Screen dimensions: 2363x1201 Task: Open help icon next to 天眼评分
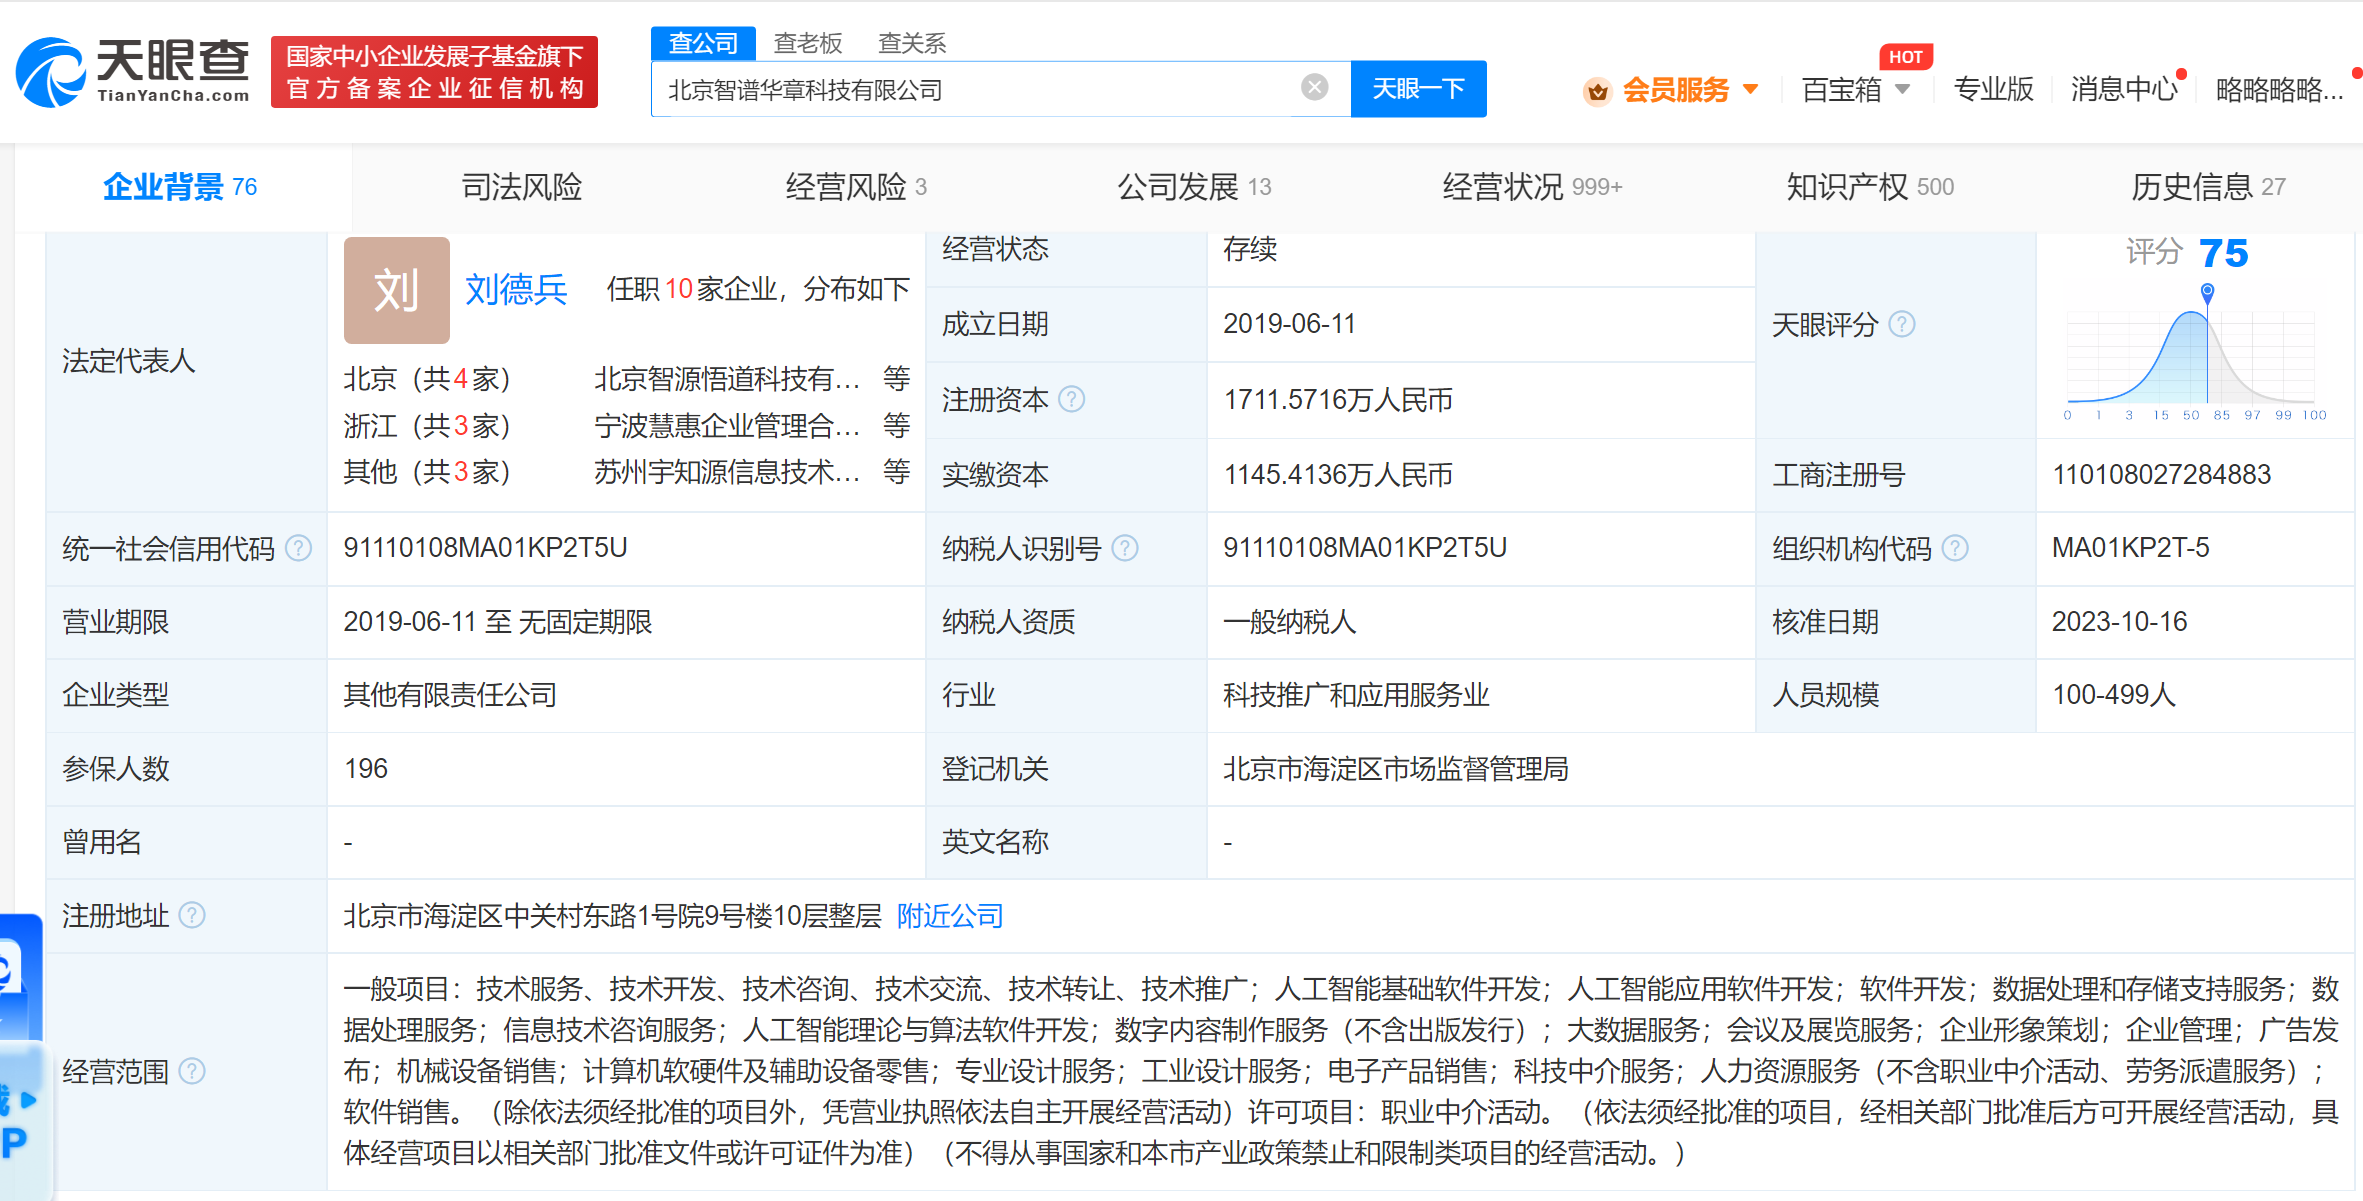[1902, 324]
